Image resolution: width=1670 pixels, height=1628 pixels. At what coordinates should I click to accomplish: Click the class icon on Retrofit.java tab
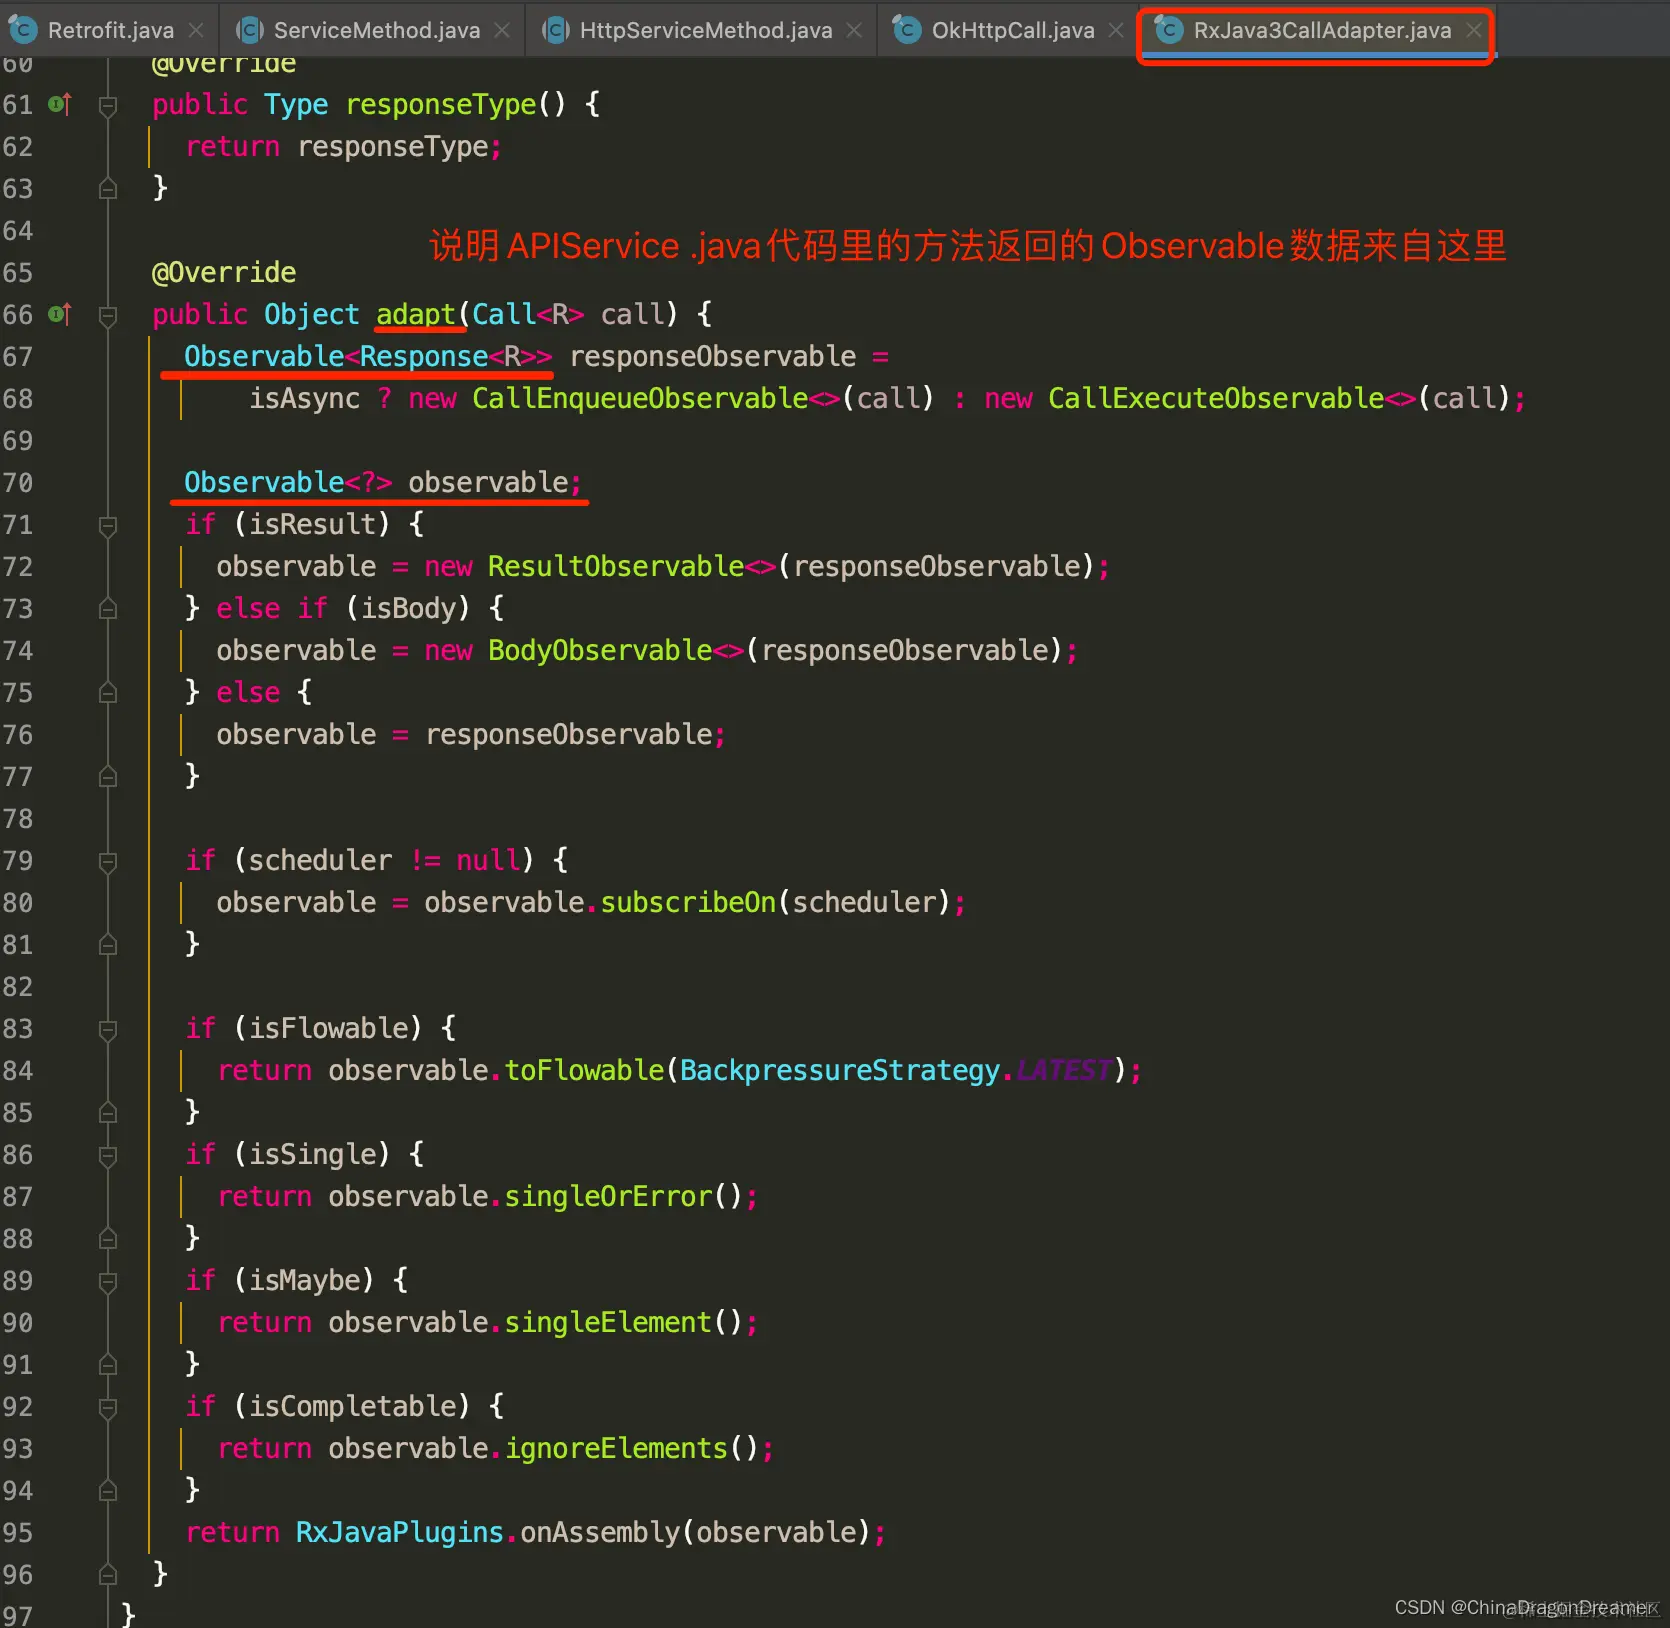22,30
